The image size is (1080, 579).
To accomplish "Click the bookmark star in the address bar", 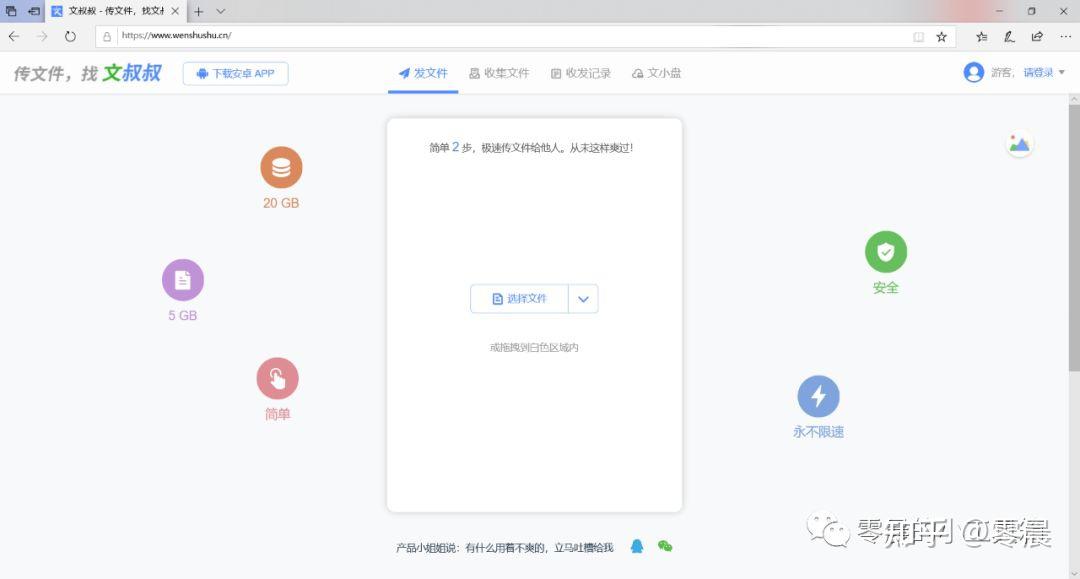I will point(941,36).
